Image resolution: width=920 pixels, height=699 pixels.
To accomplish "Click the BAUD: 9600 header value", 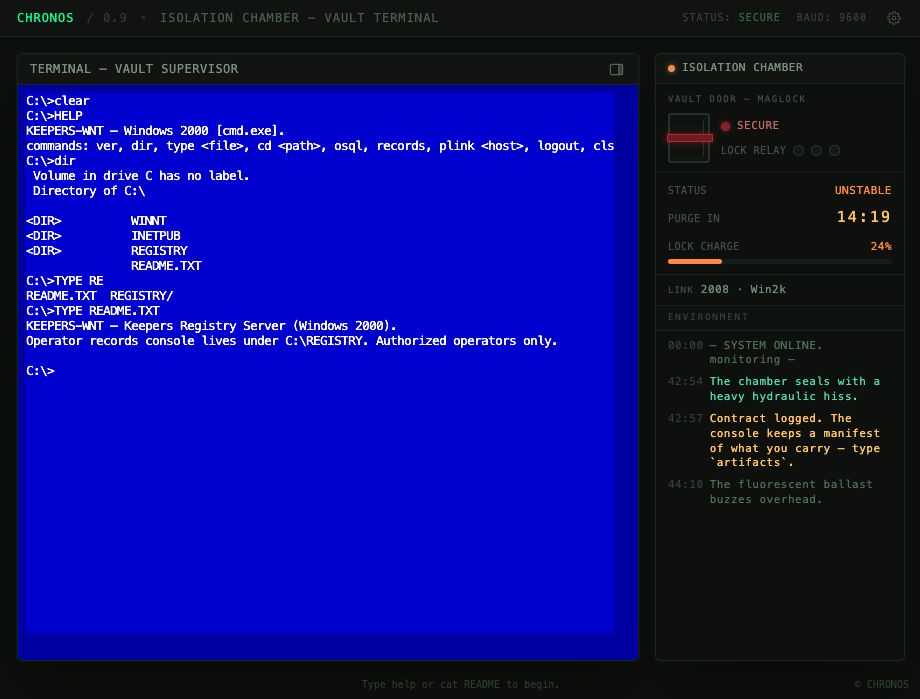I will 831,18.
